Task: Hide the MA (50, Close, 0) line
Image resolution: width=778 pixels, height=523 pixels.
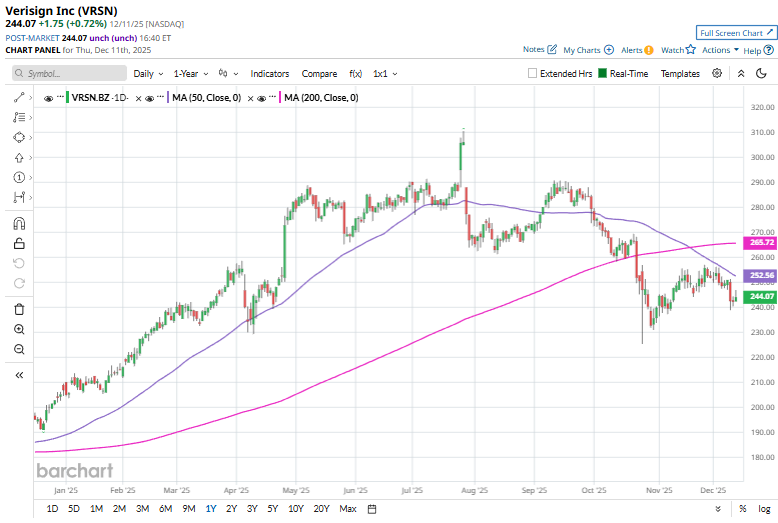Action: [x=151, y=98]
